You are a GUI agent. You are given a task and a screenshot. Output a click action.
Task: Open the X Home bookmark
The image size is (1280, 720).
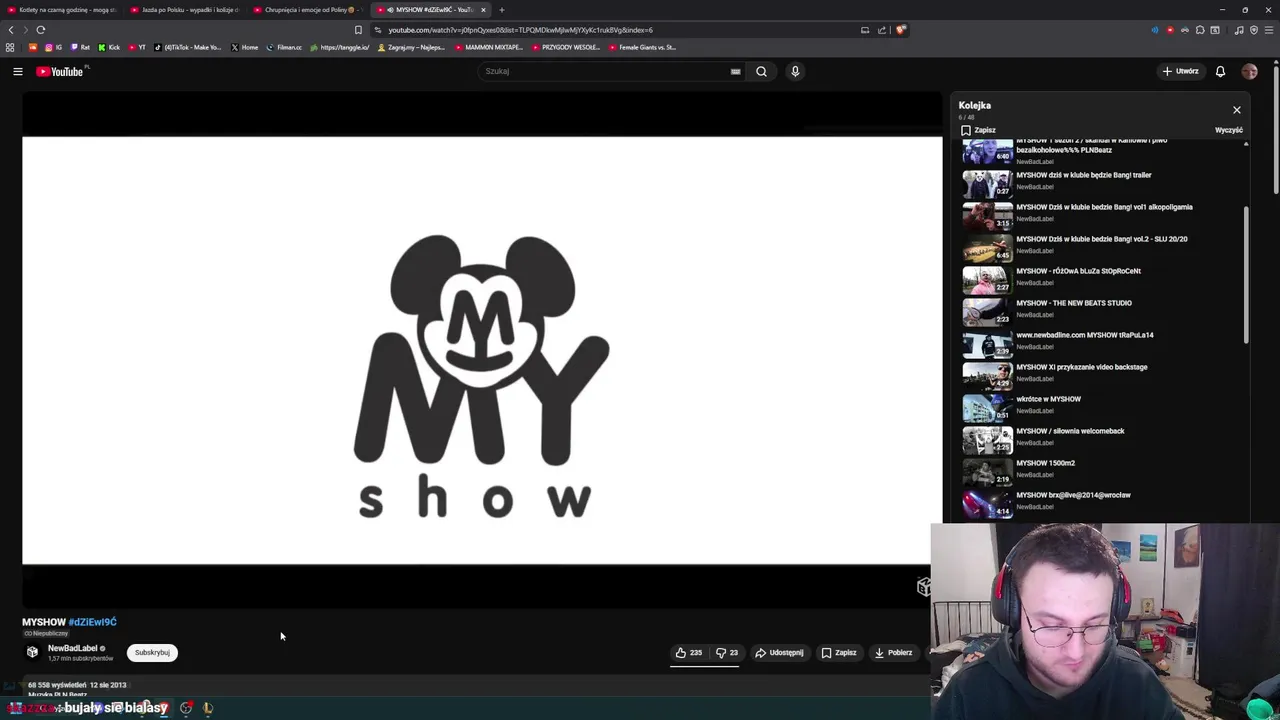click(x=244, y=47)
